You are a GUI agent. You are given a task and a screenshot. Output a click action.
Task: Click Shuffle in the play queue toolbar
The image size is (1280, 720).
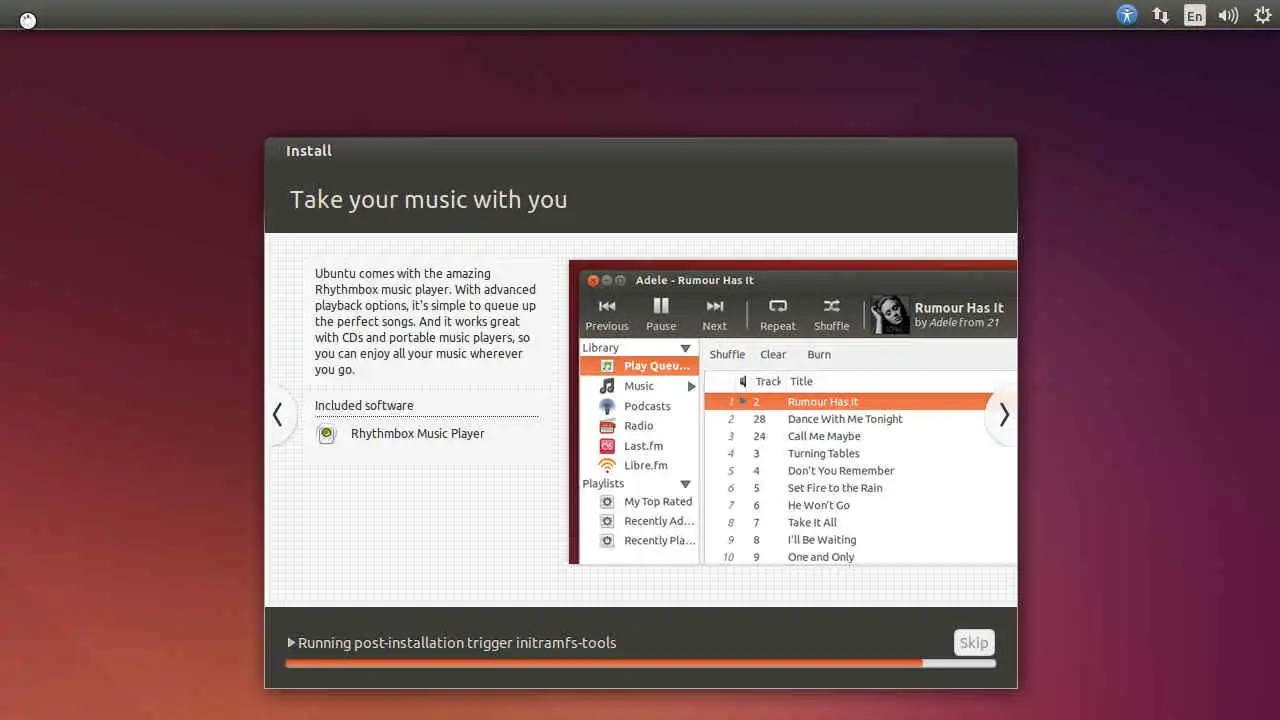coord(727,354)
